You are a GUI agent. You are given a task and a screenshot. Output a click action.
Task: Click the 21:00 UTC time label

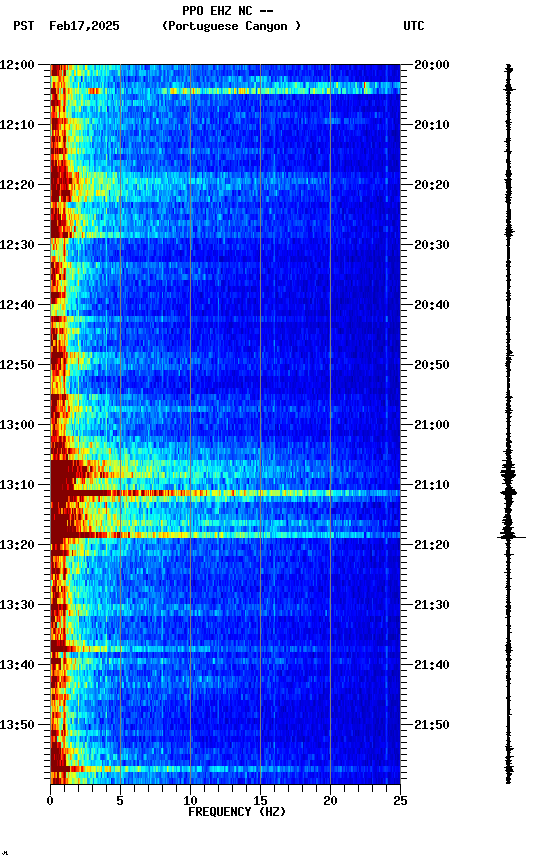pos(432,425)
